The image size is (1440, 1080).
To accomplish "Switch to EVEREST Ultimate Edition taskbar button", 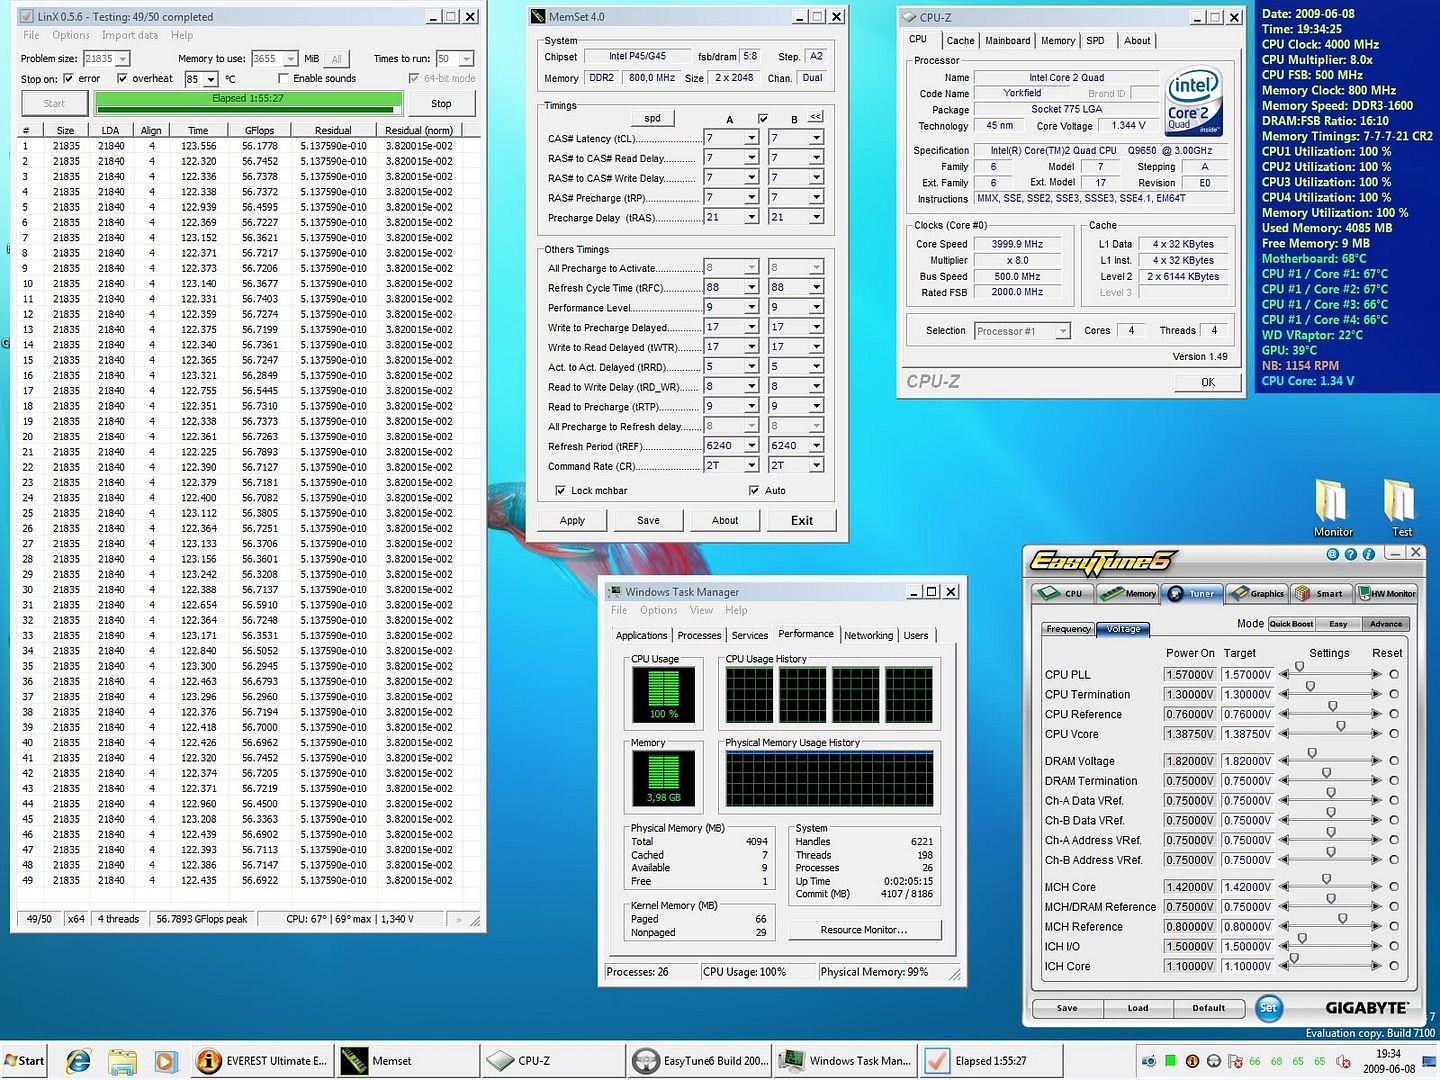I will pos(263,1061).
